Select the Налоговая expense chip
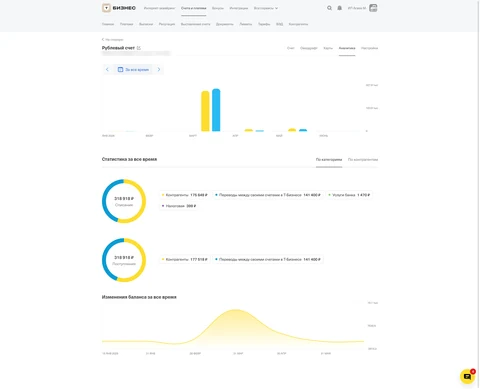The width and height of the screenshot is (480, 389). (x=179, y=206)
